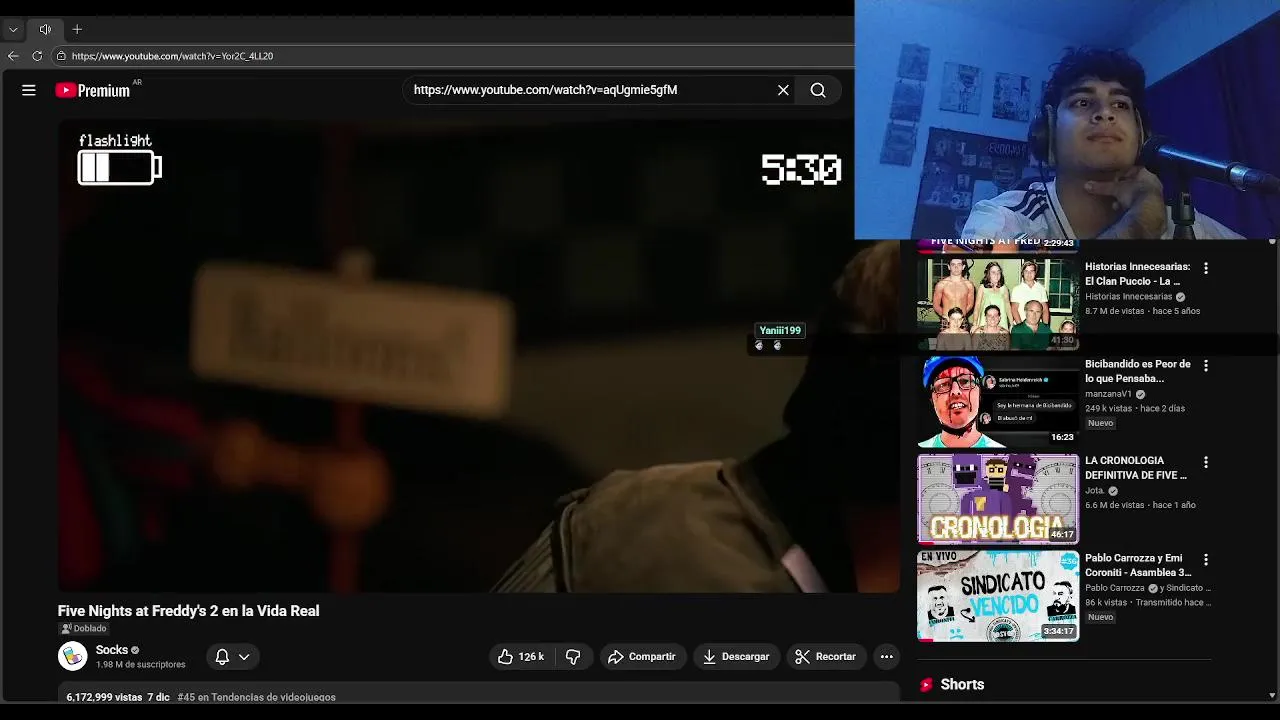Click the 1.98 M de suscriptores text

point(140,665)
